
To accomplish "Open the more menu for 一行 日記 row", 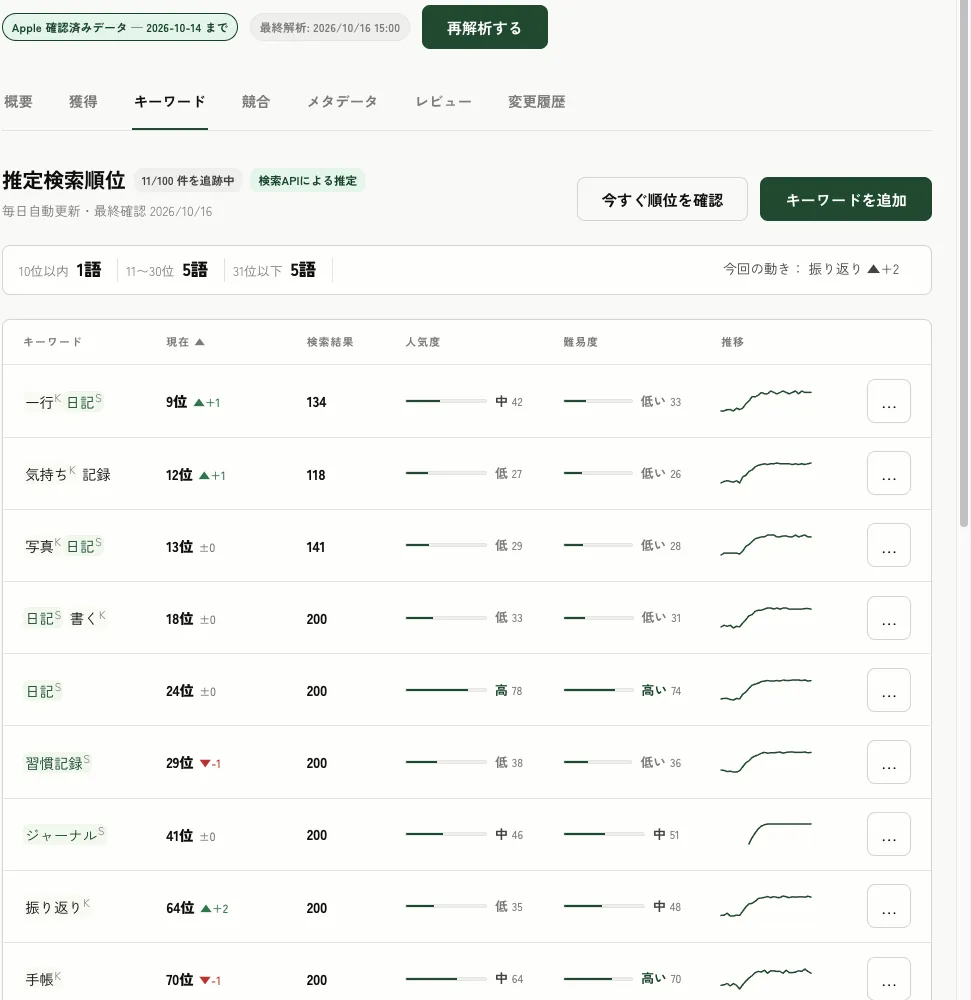I will coord(888,401).
